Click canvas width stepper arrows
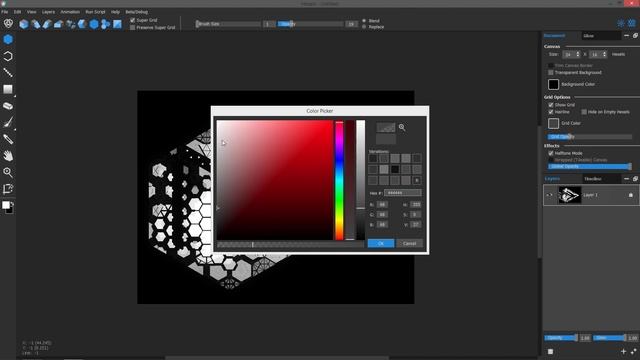The image size is (640, 360). pos(578,54)
